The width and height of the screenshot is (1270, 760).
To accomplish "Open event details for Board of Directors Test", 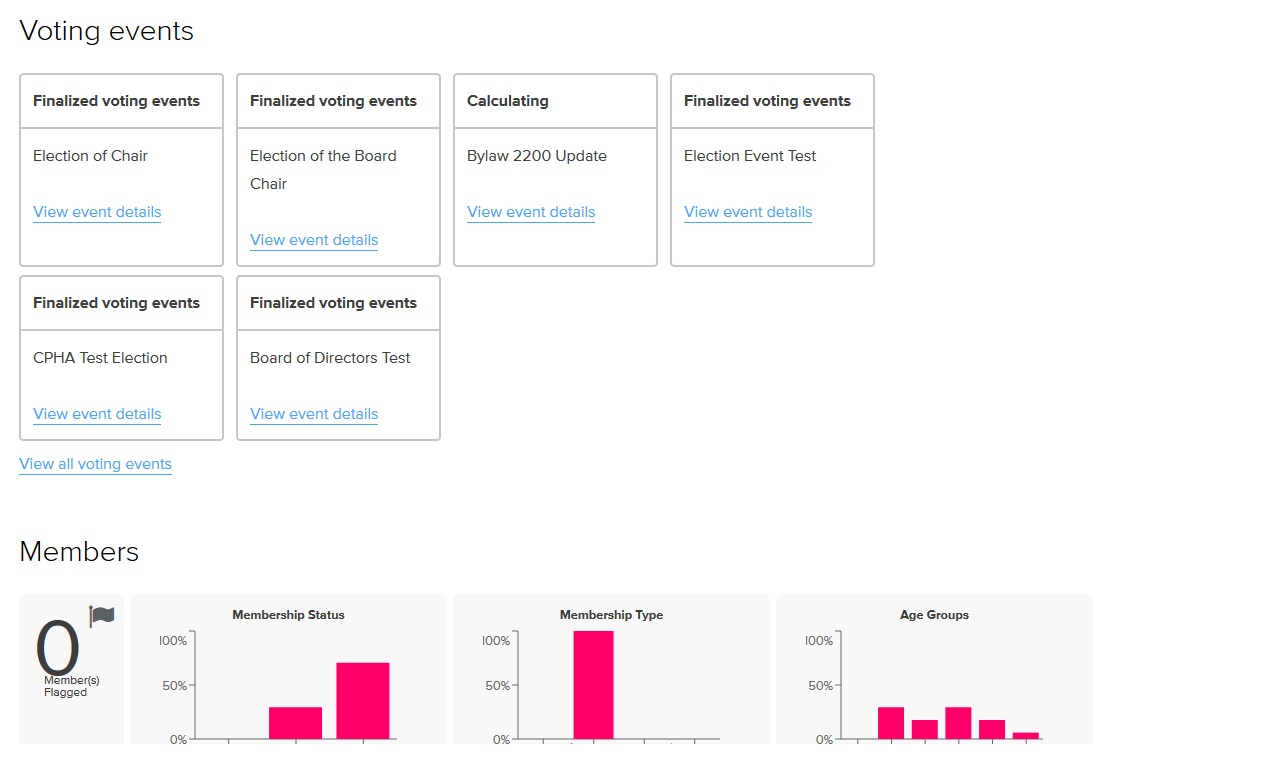I will 313,414.
